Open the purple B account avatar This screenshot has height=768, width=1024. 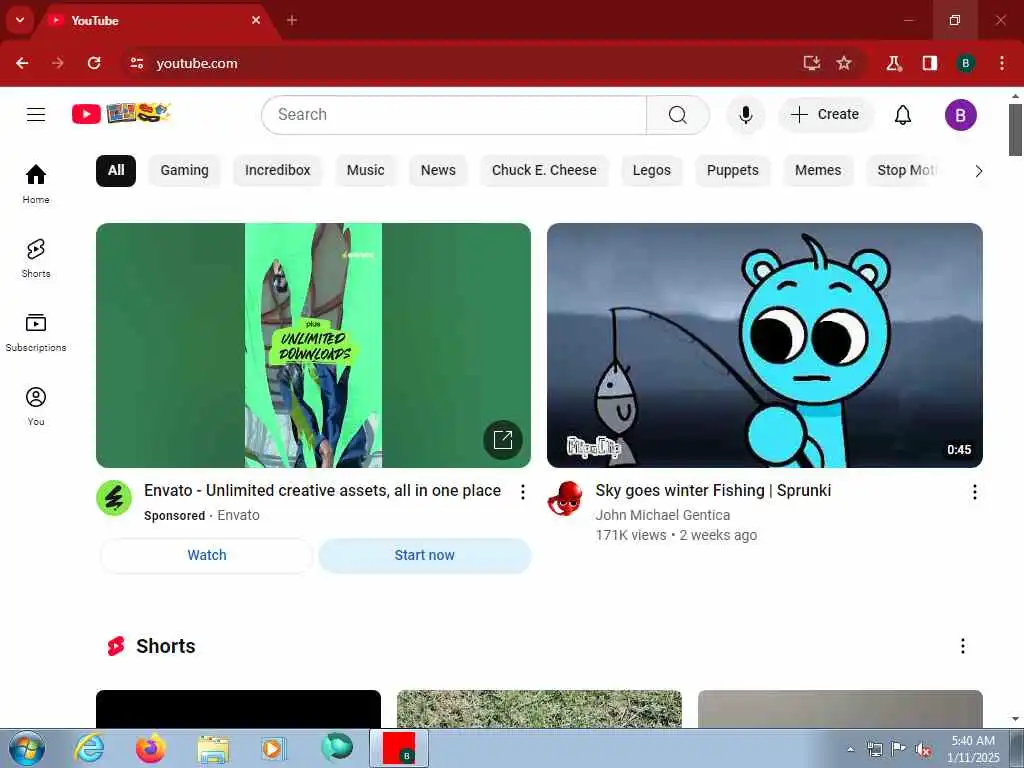click(x=961, y=115)
